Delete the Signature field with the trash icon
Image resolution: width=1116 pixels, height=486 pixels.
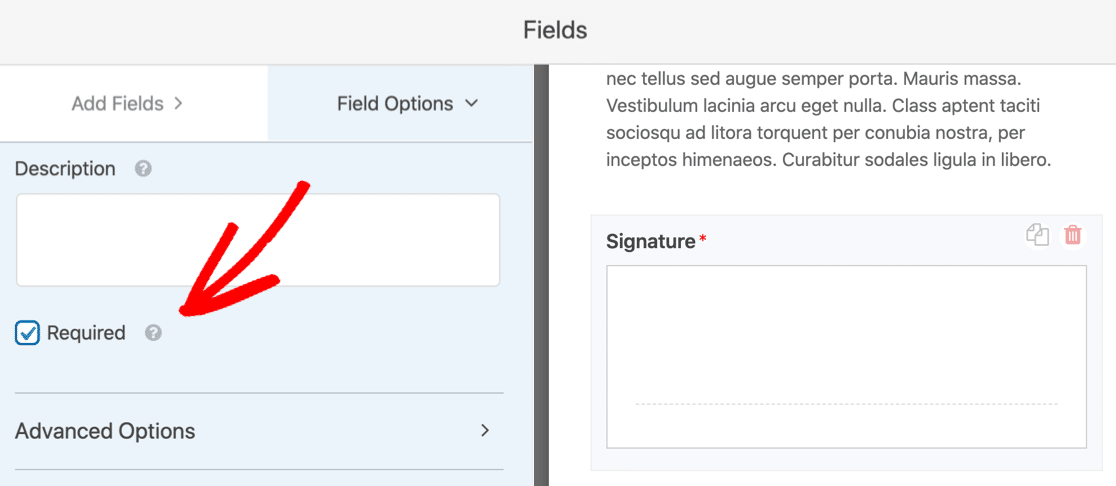pos(1073,235)
